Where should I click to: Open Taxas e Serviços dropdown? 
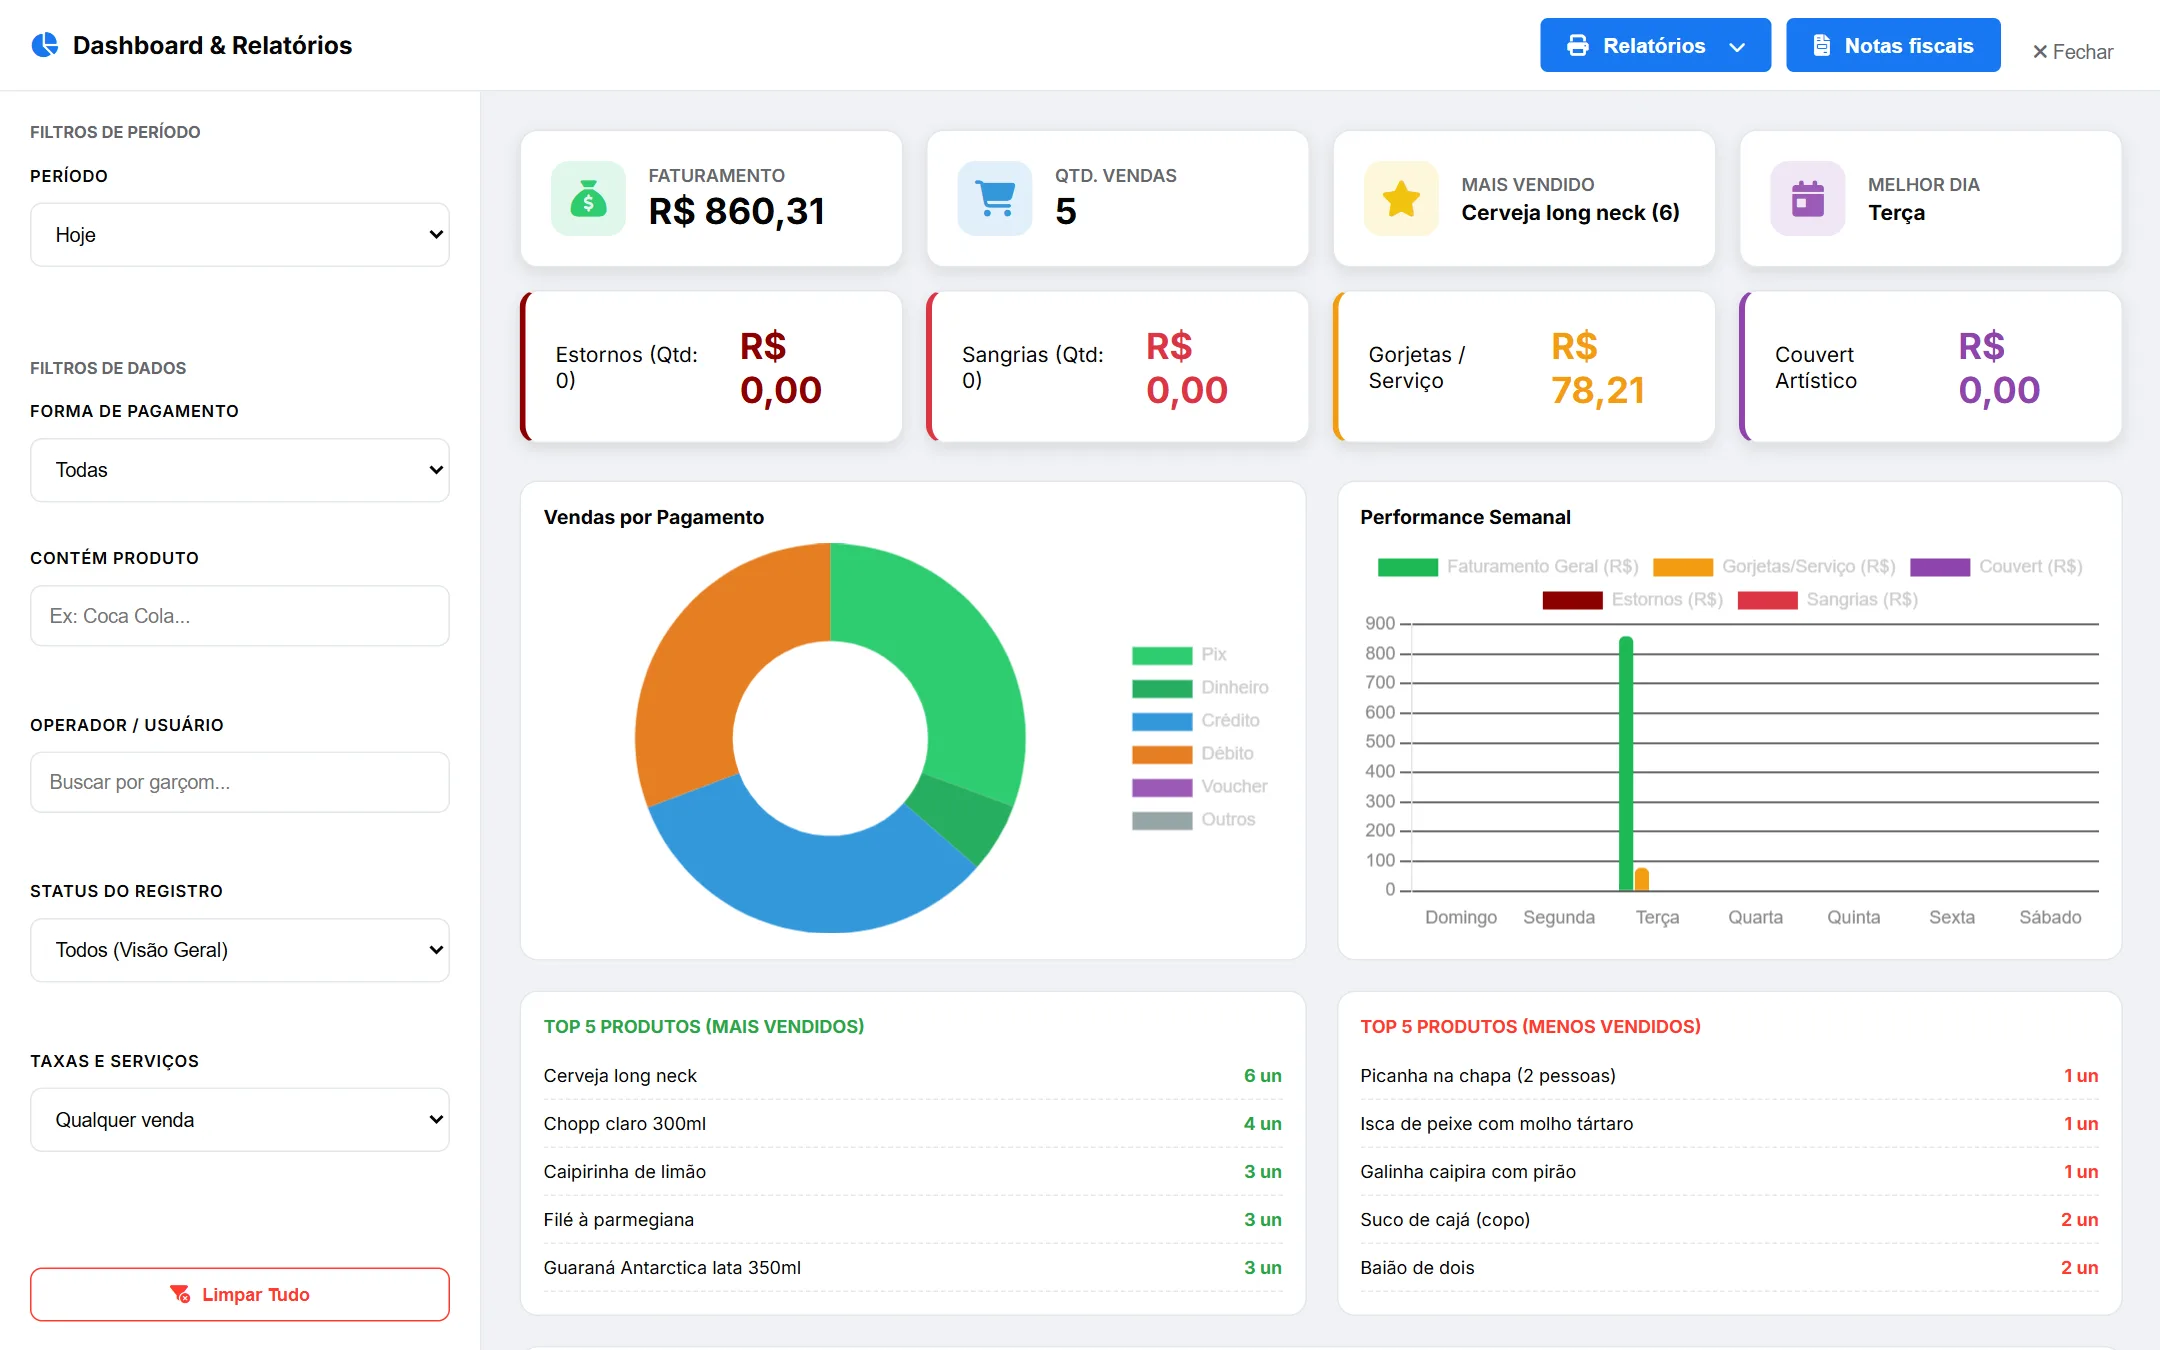pyautogui.click(x=240, y=1120)
